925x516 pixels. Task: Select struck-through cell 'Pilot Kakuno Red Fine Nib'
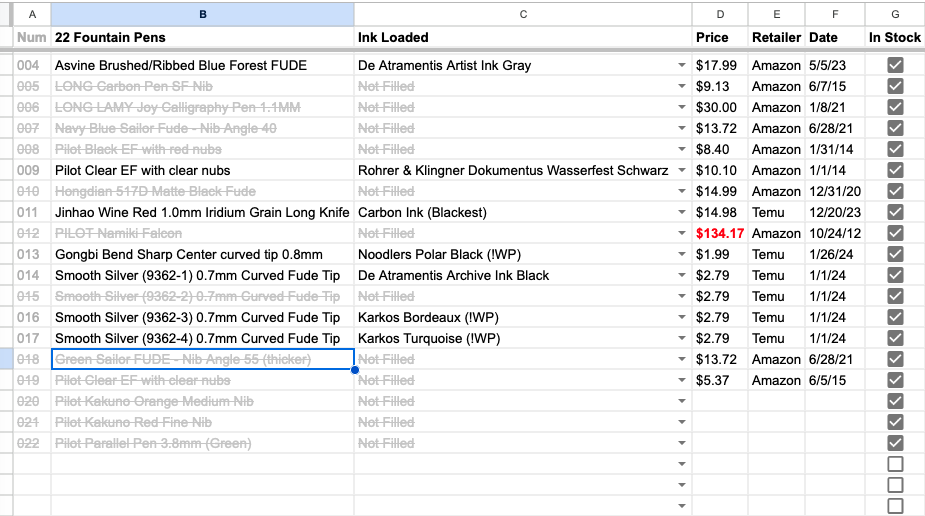202,422
